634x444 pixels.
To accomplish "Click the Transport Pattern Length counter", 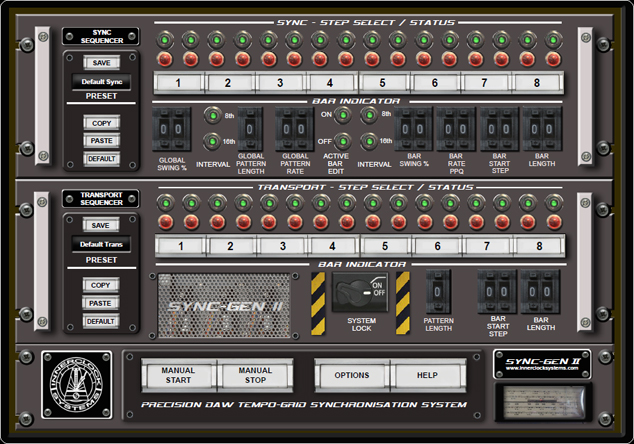I will pyautogui.click(x=439, y=289).
